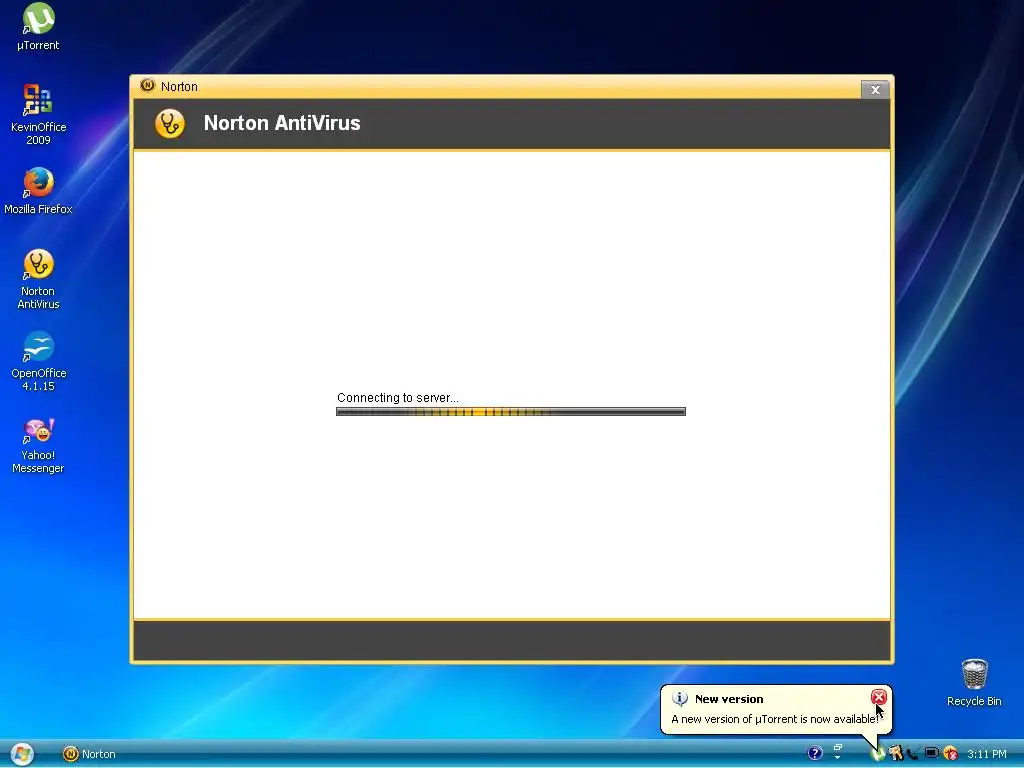Launch the Mozilla Firefox desktop shortcut
This screenshot has height=768, width=1024.
point(38,191)
